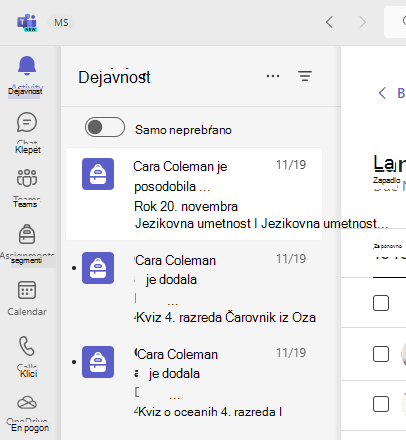Check the third checkbox in right pane

click(381, 404)
